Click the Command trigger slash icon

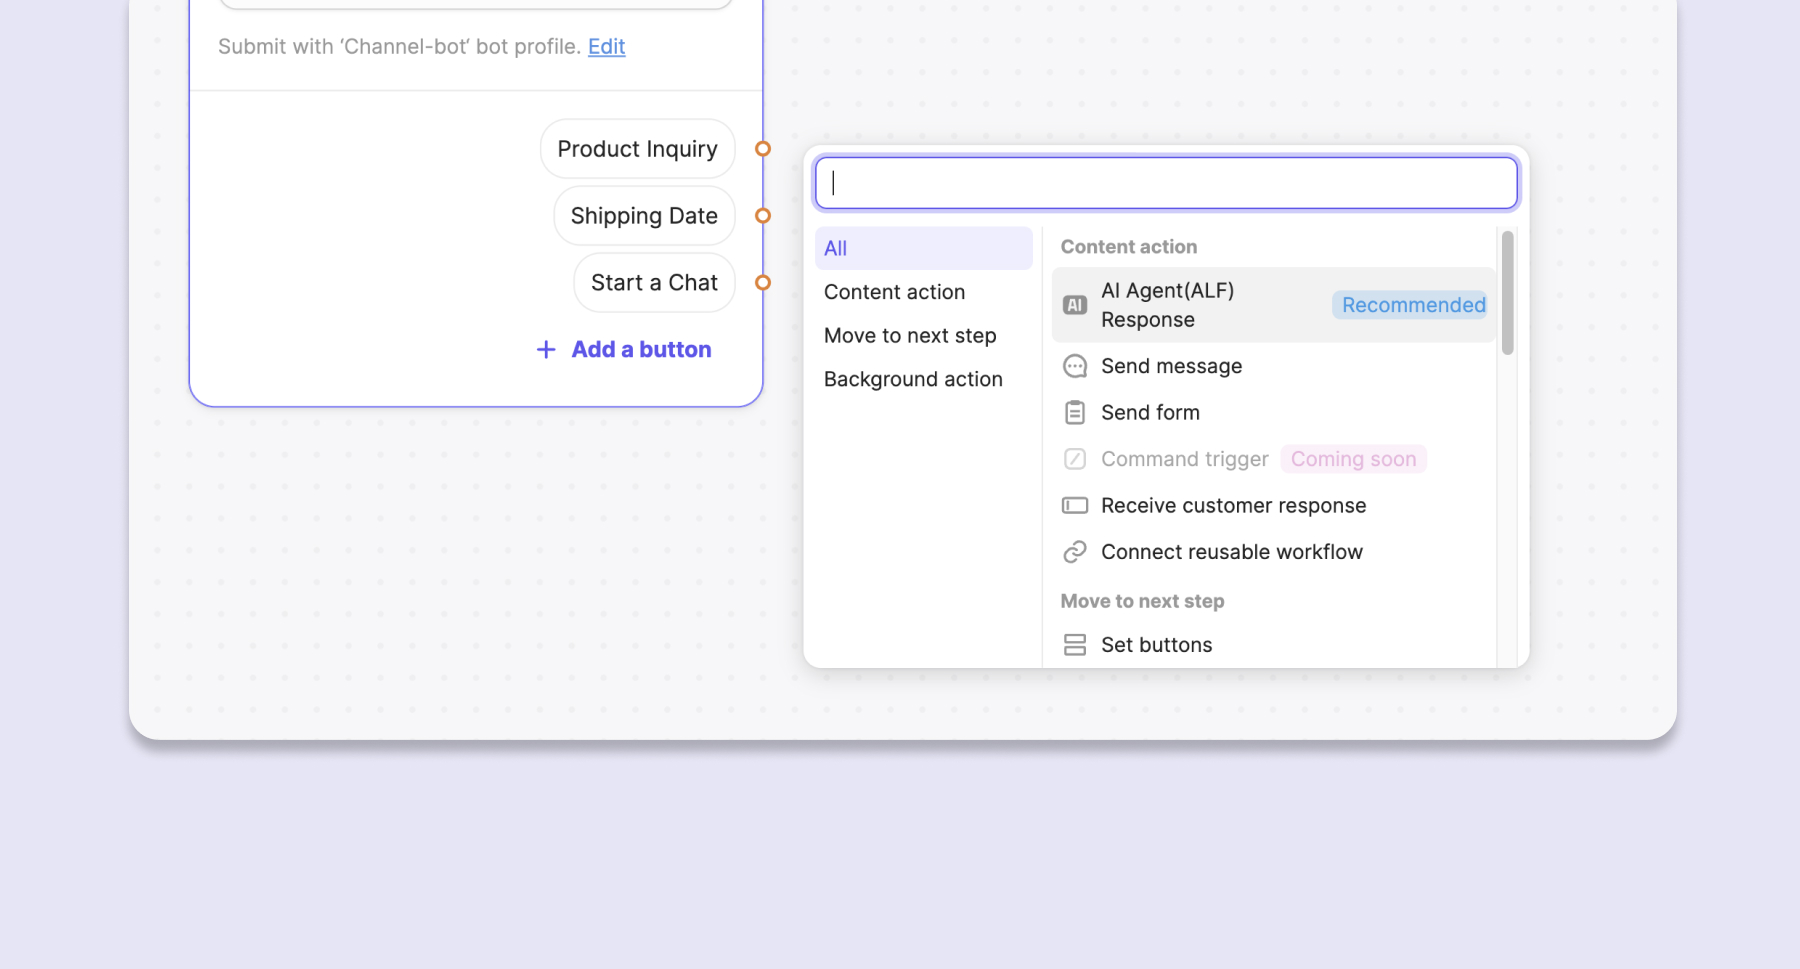tap(1075, 459)
